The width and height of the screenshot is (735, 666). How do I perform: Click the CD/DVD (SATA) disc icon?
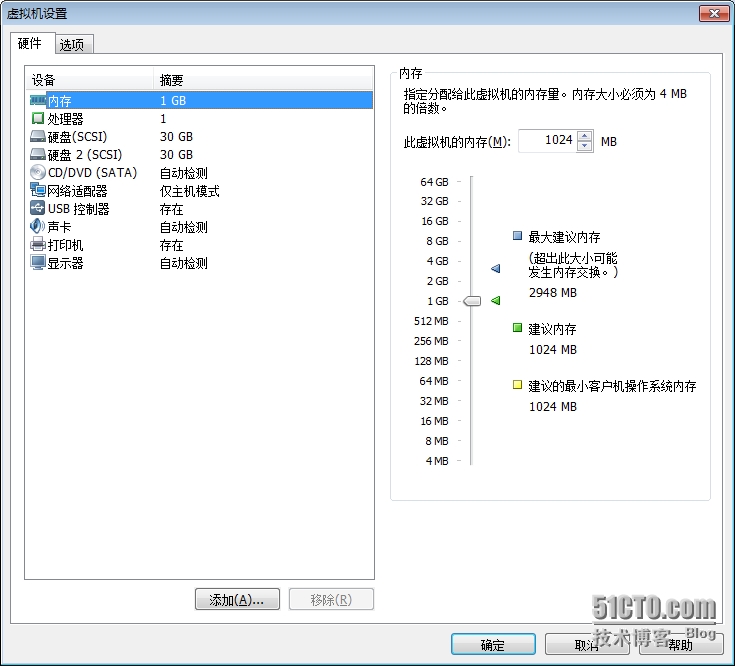click(x=38, y=172)
